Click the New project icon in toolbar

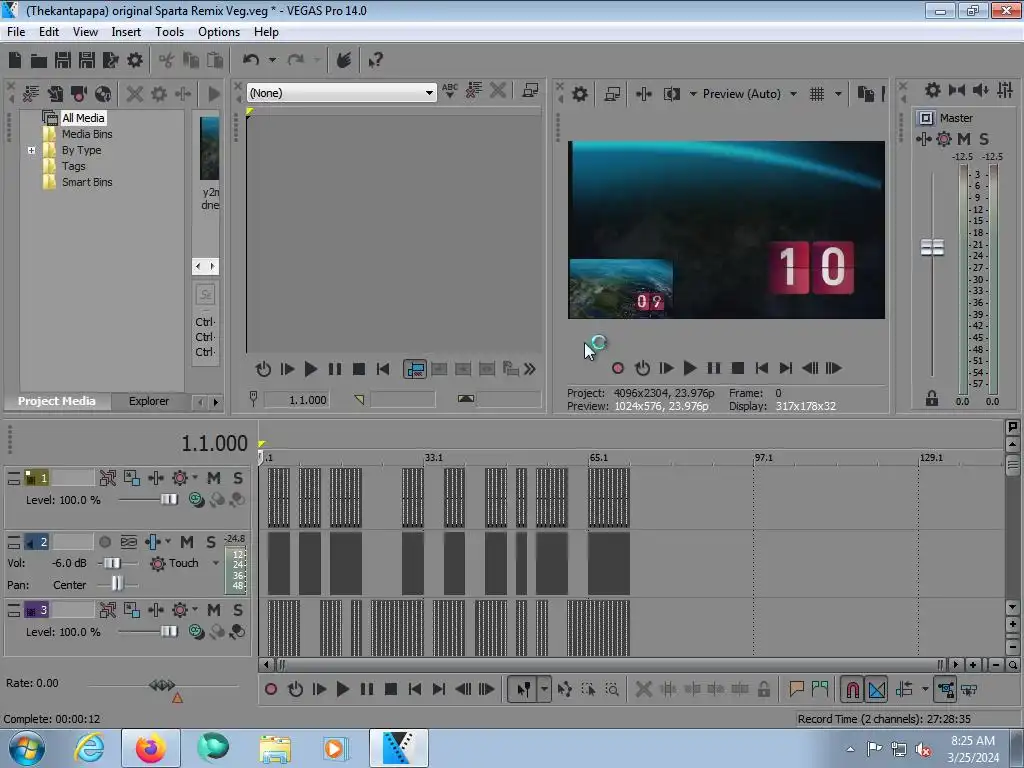(x=15, y=60)
